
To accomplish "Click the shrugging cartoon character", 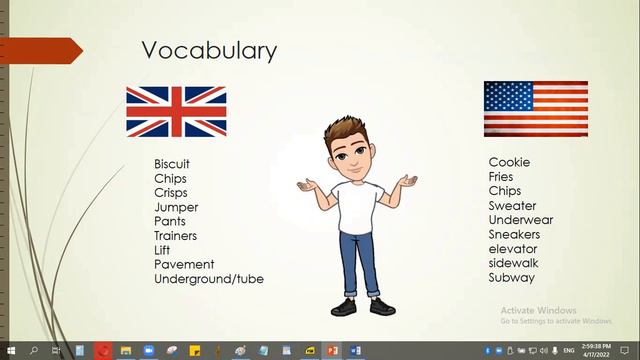I will 357,216.
